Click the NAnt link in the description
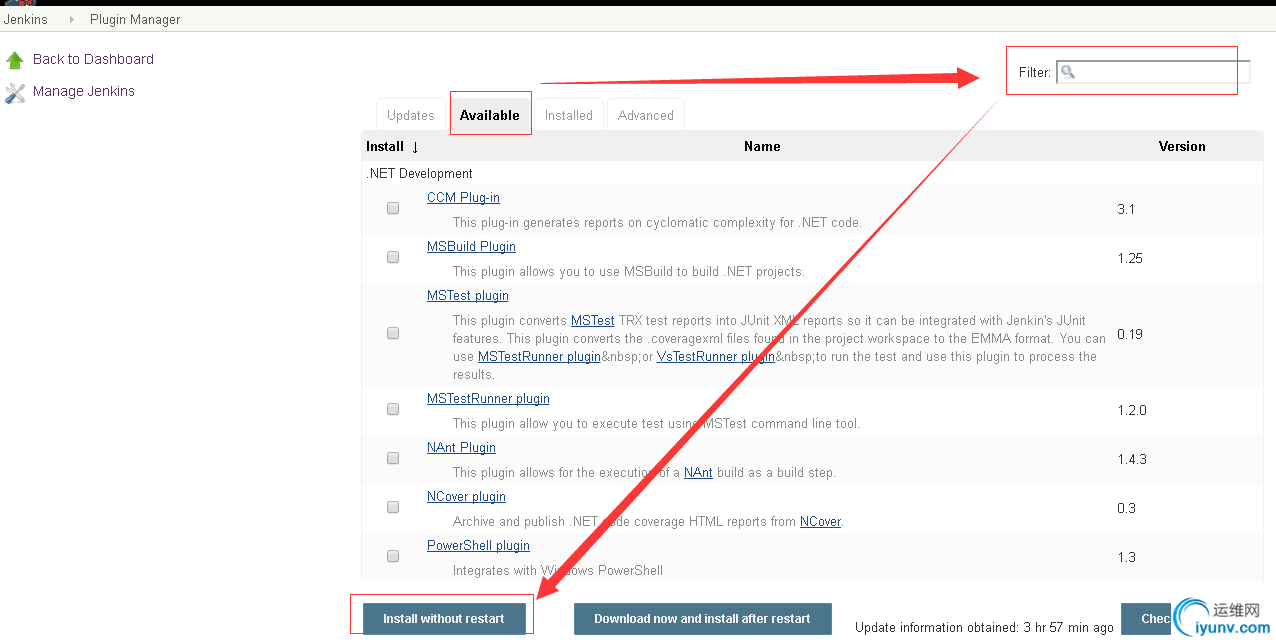Viewport: 1276px width, 644px height. (698, 472)
